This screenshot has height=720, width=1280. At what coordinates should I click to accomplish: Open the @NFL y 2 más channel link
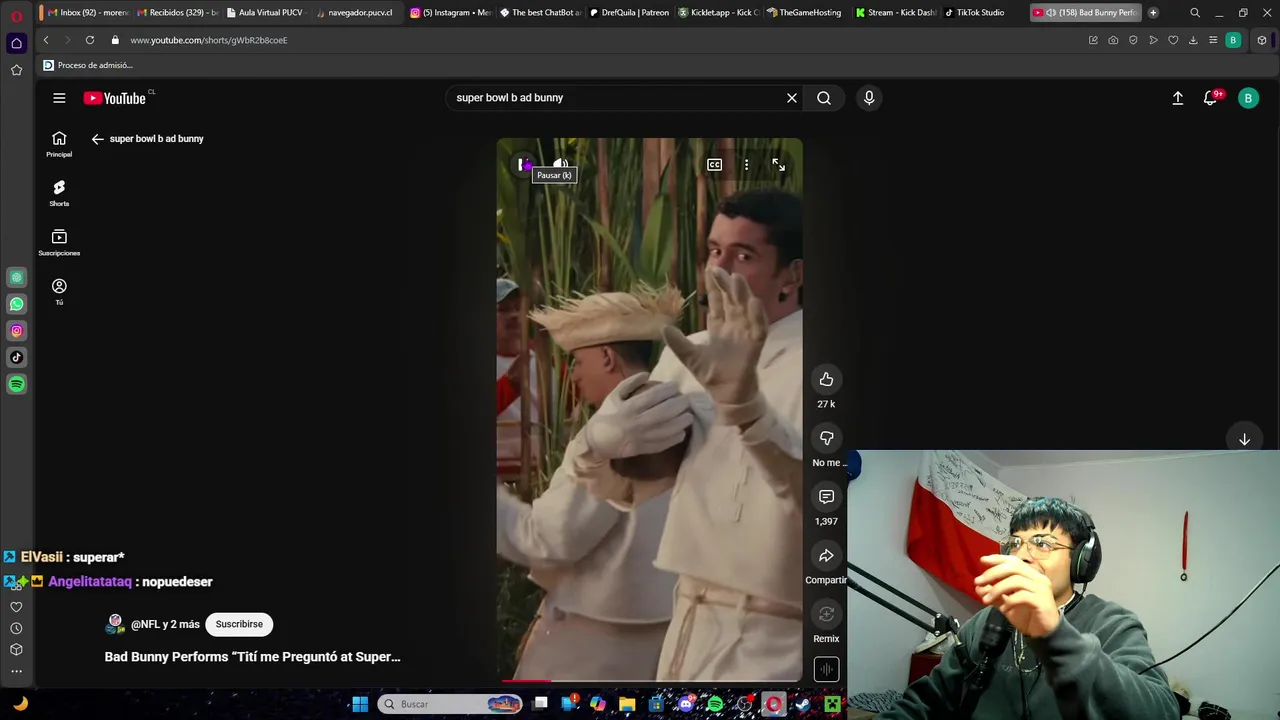165,624
